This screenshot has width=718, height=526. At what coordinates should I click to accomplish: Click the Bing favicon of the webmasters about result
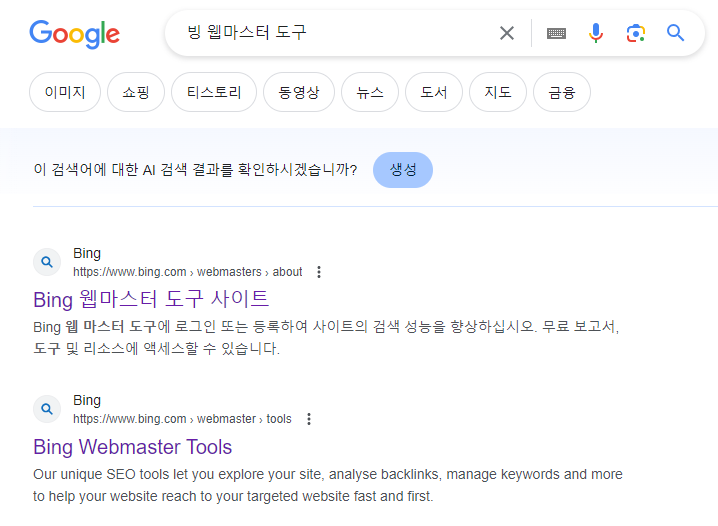47,262
